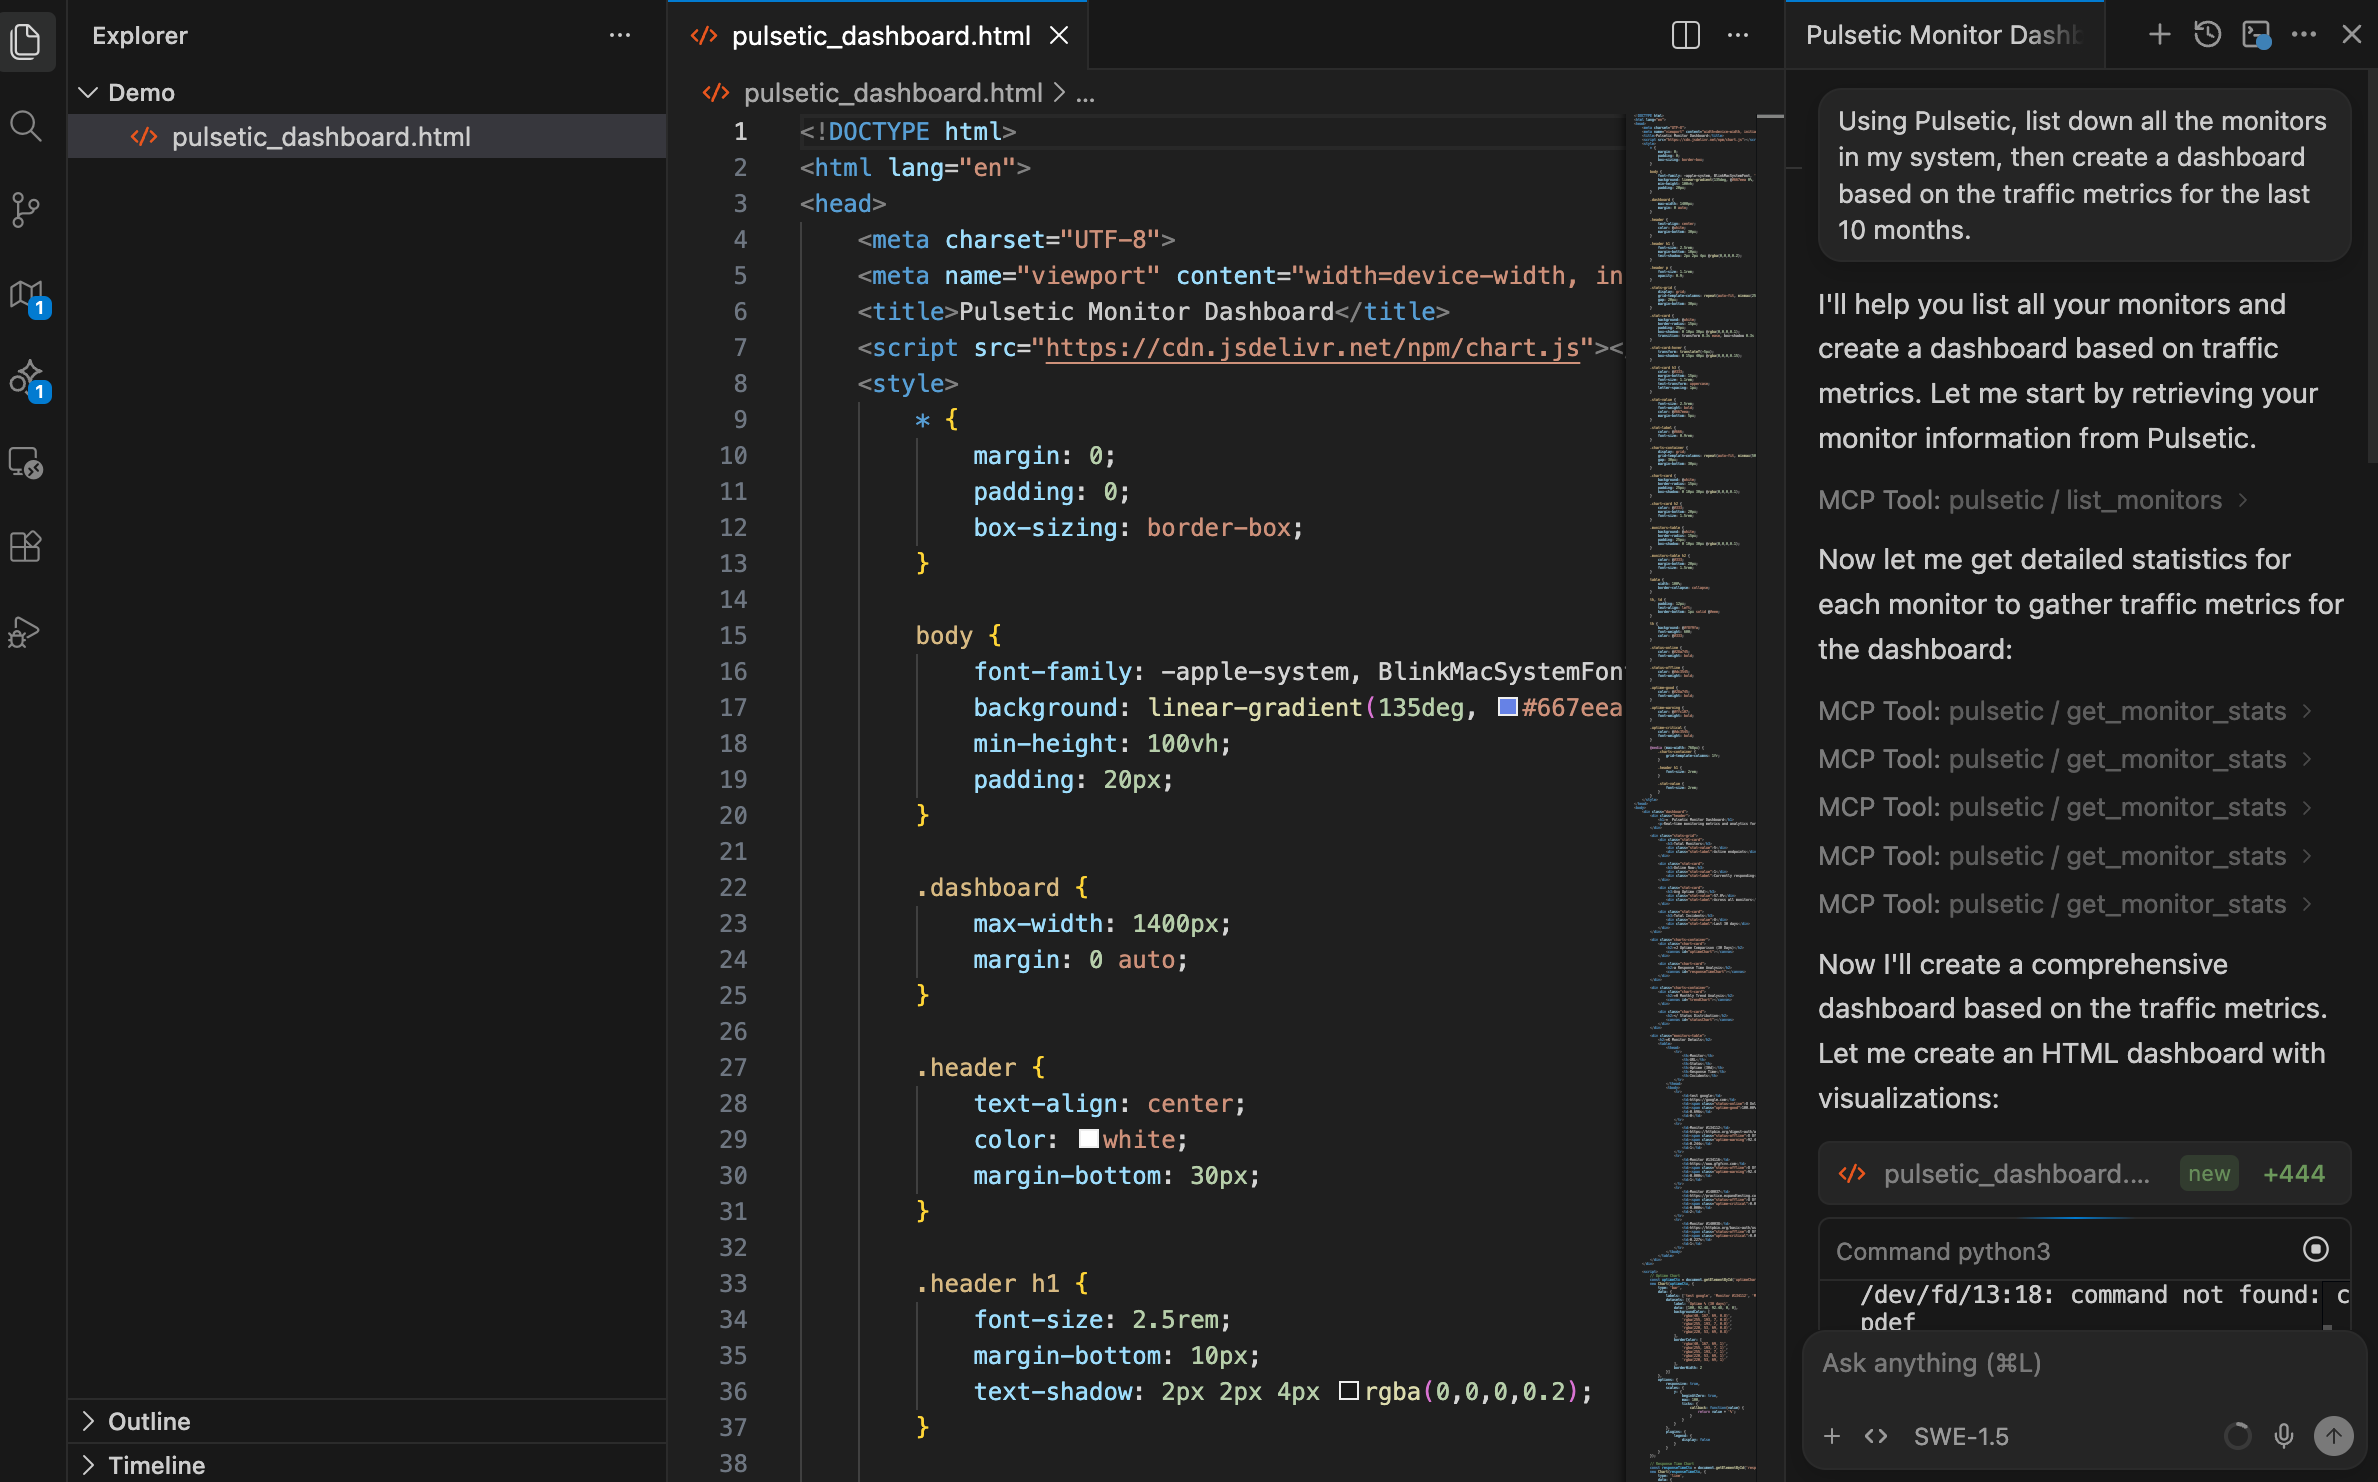This screenshot has width=2378, height=1482.
Task: Start a new chat session
Action: click(x=2159, y=33)
